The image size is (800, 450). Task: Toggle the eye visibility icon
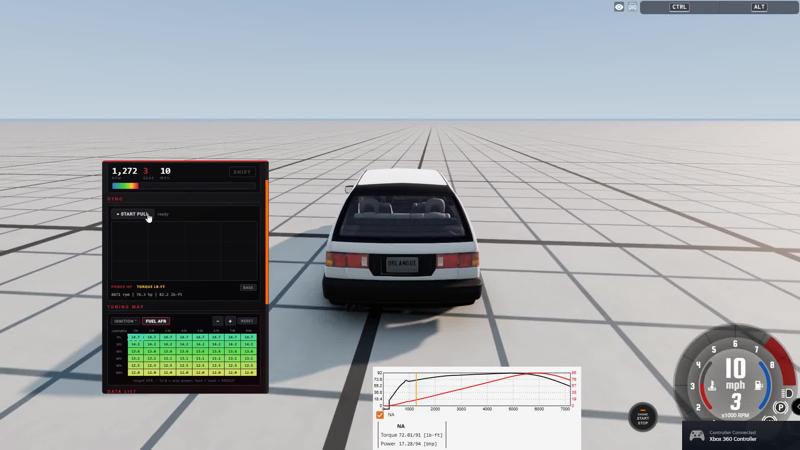tap(619, 7)
